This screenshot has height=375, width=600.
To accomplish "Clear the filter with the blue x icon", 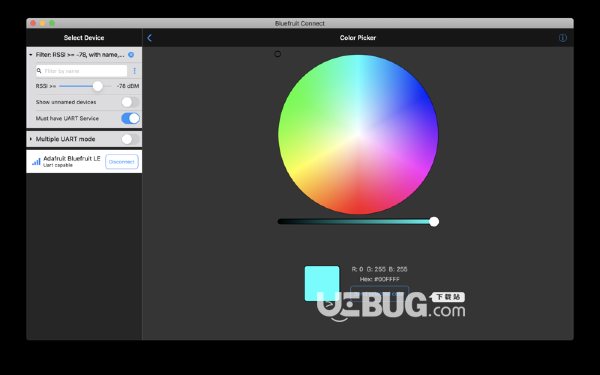I will tap(131, 55).
